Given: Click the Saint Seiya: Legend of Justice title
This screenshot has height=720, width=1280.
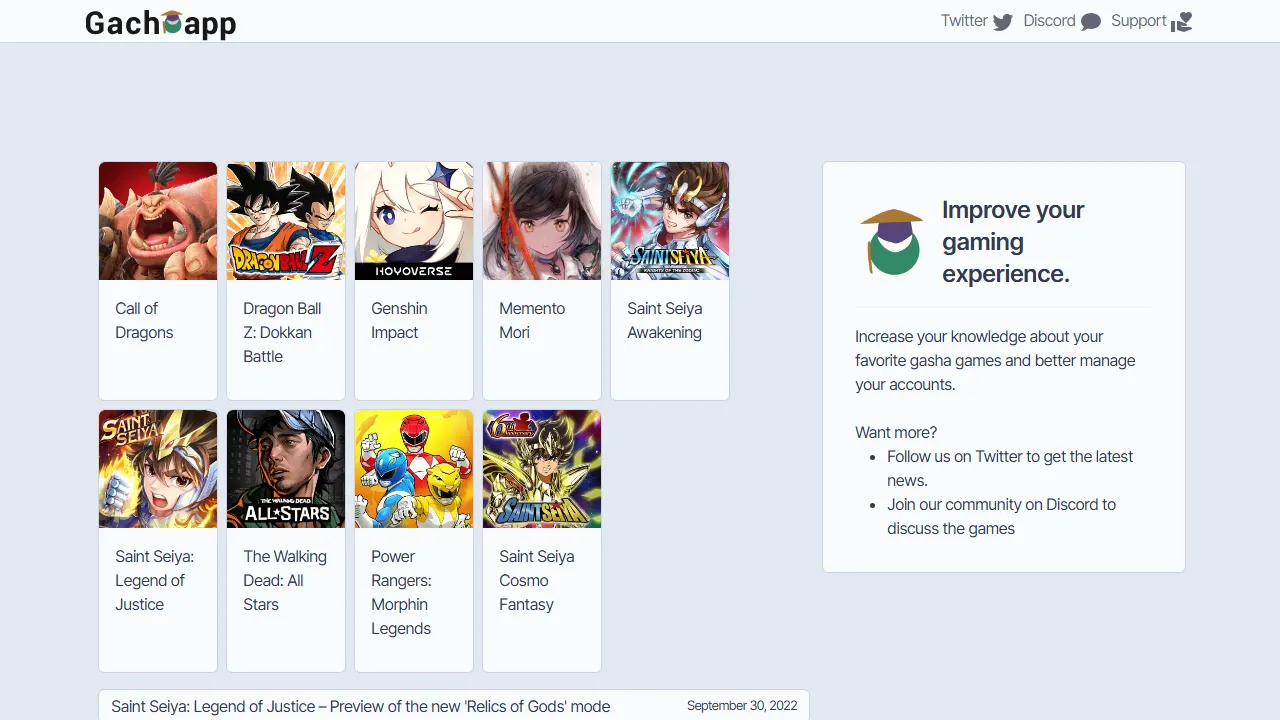Looking at the screenshot, I should [154, 580].
